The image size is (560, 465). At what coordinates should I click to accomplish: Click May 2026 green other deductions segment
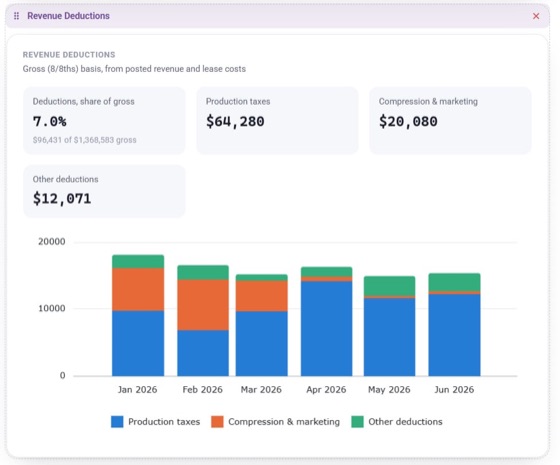[389, 286]
